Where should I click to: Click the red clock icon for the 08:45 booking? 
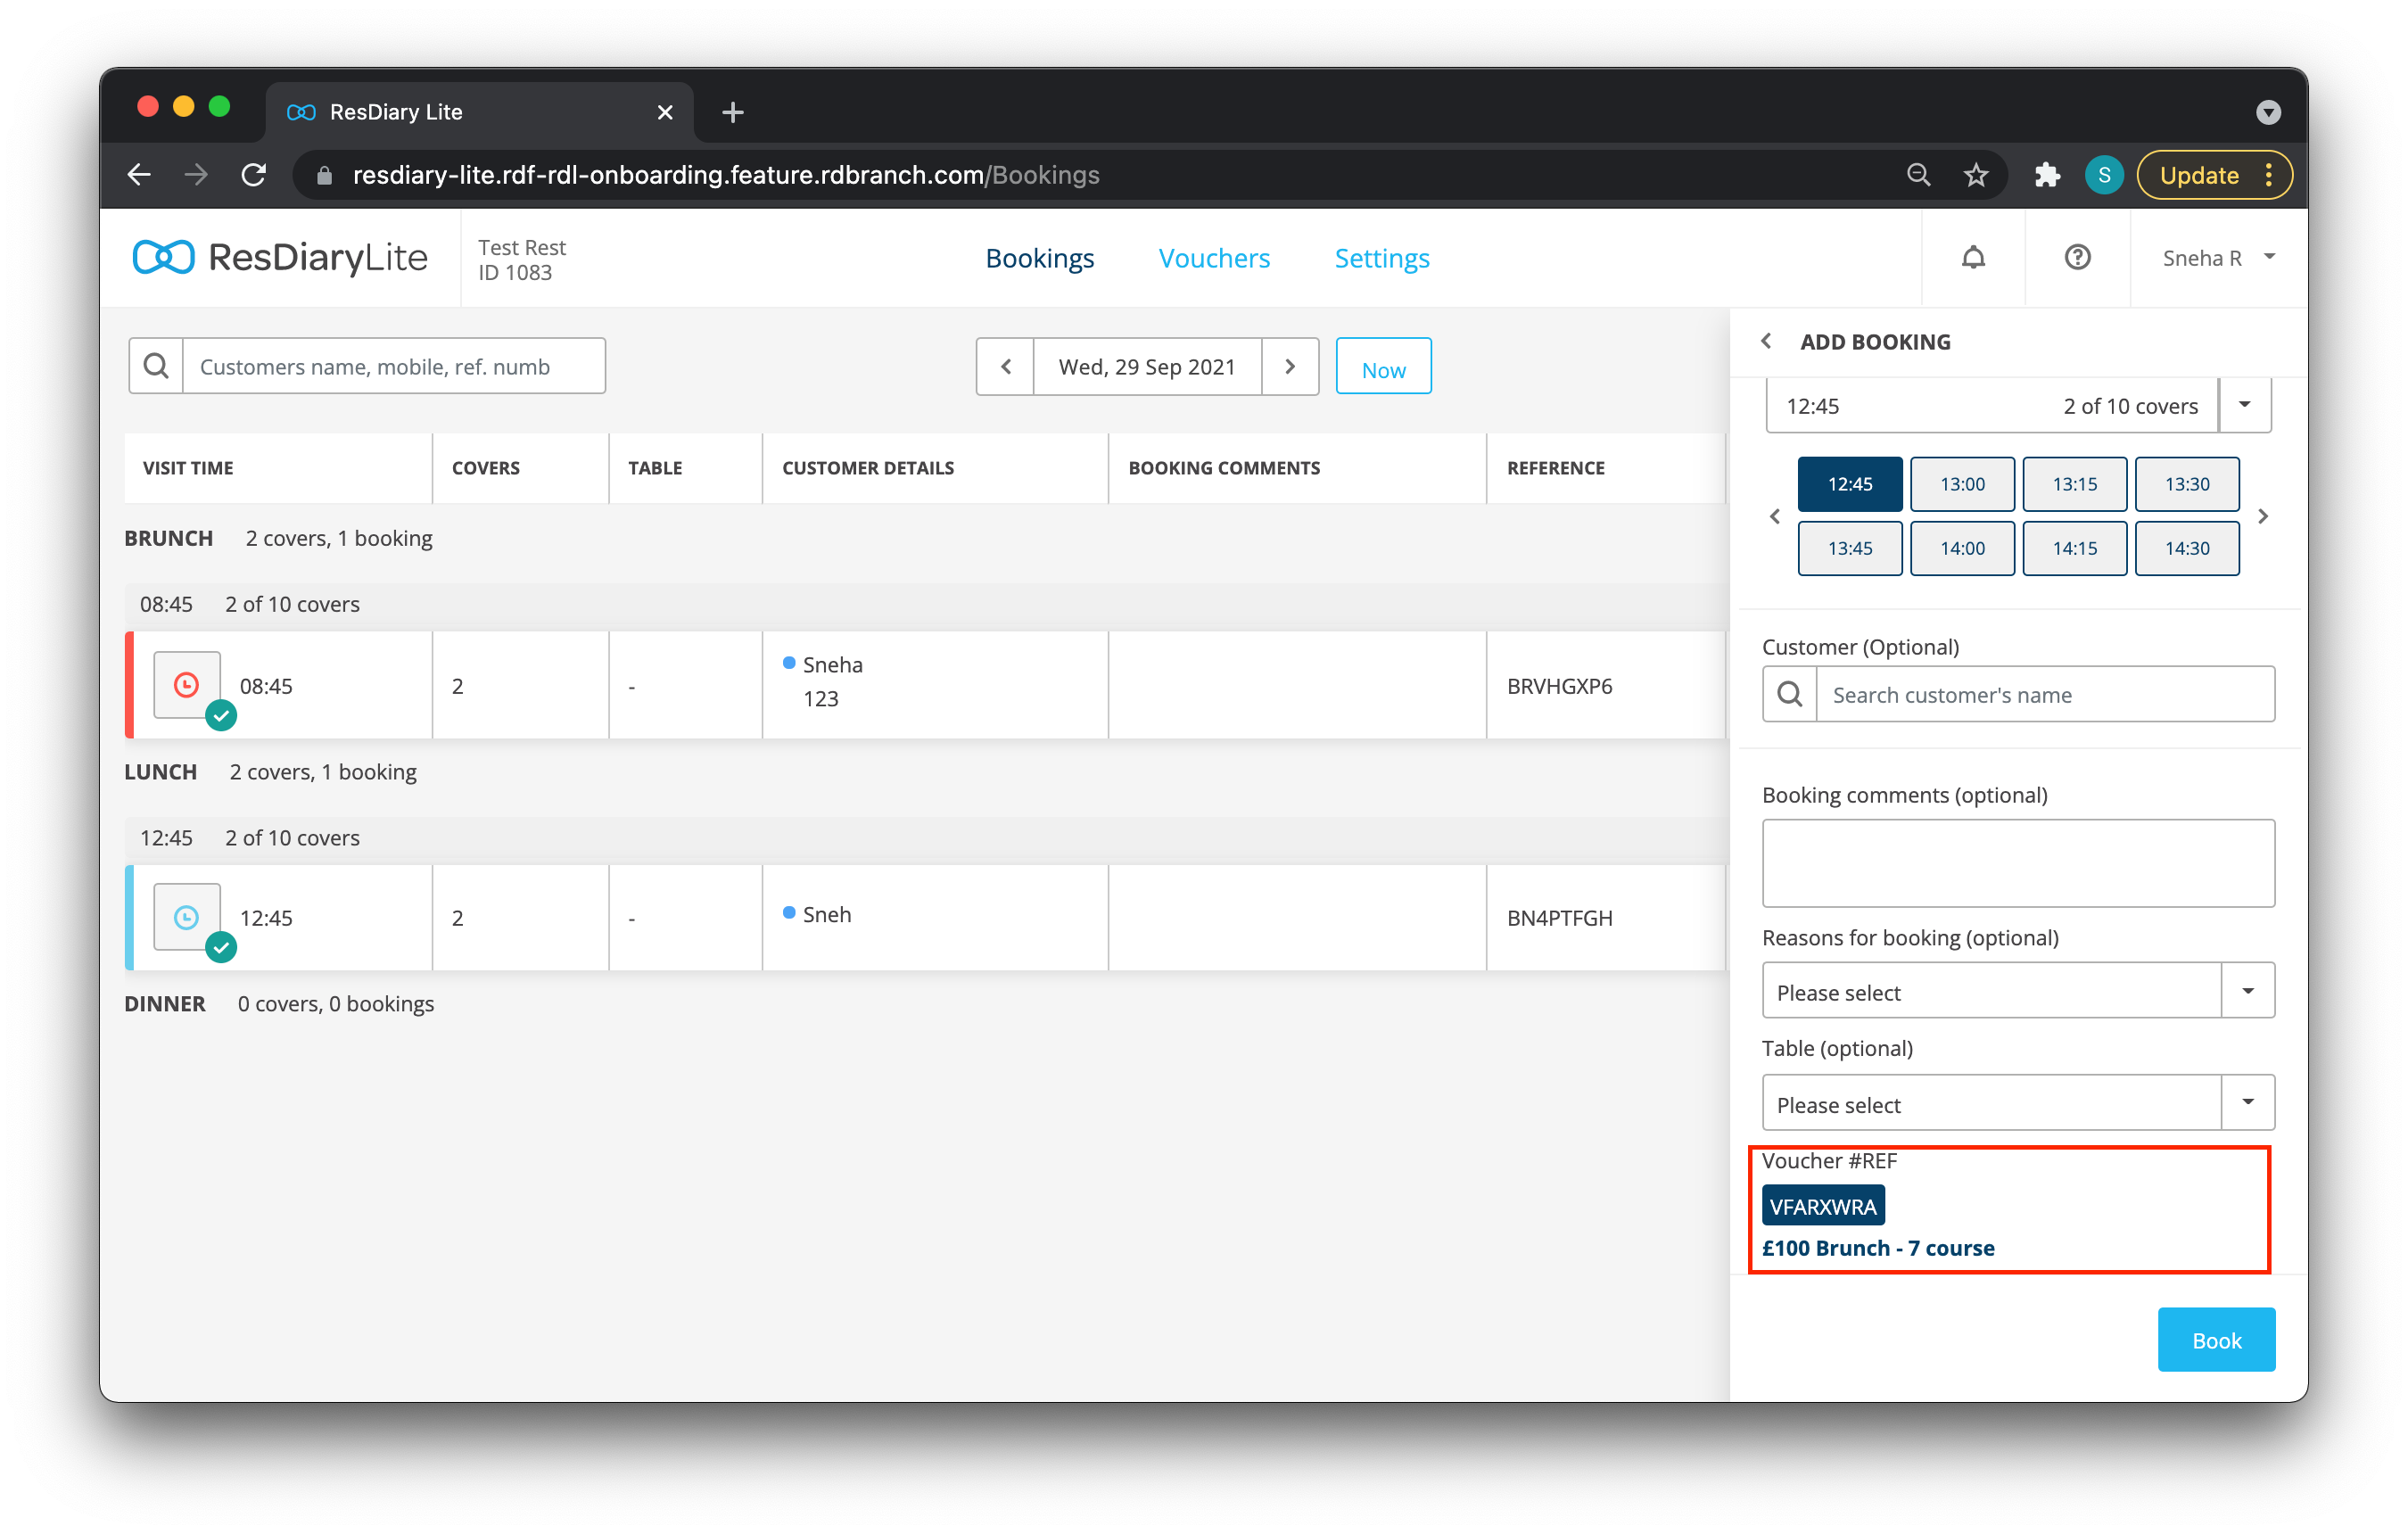(x=187, y=685)
